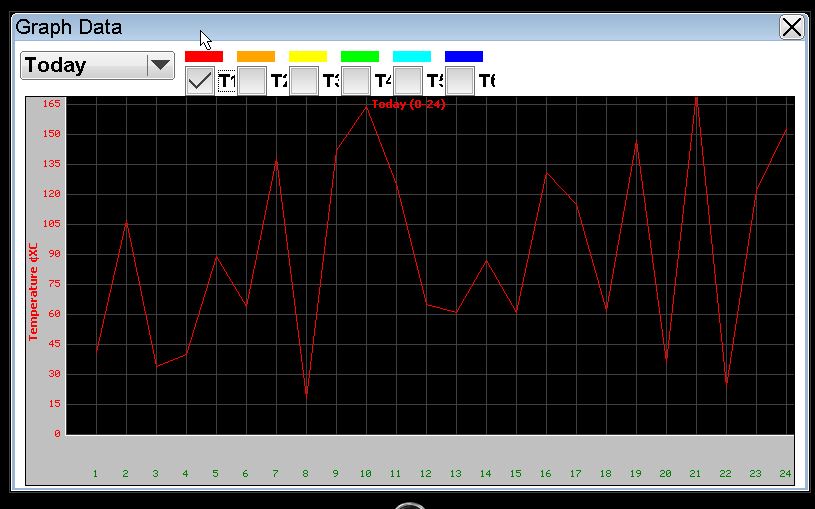Click hour 1 on the time axis
Screen dimensions: 815x509
pos(95,474)
